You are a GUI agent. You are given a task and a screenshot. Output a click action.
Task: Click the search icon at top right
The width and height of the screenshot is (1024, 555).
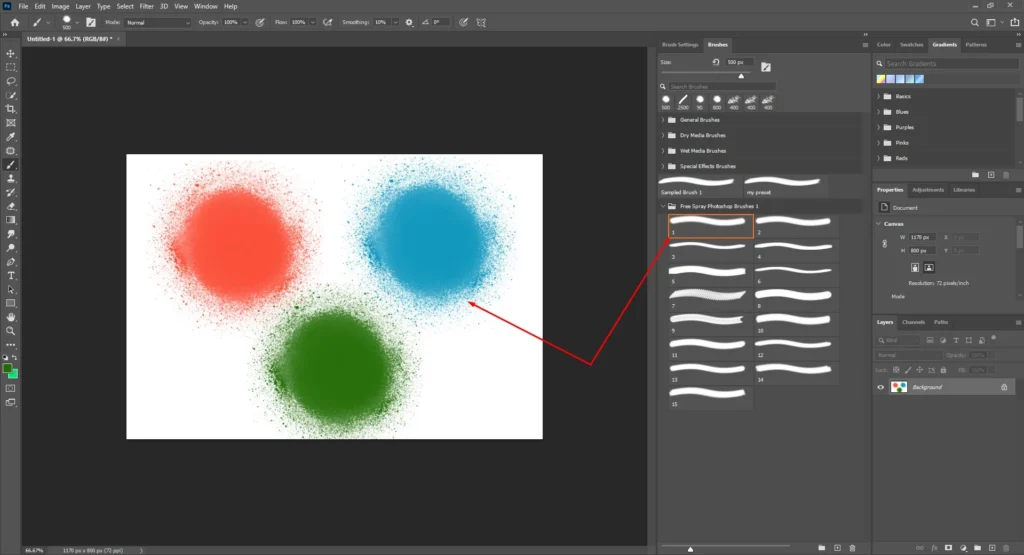click(974, 22)
